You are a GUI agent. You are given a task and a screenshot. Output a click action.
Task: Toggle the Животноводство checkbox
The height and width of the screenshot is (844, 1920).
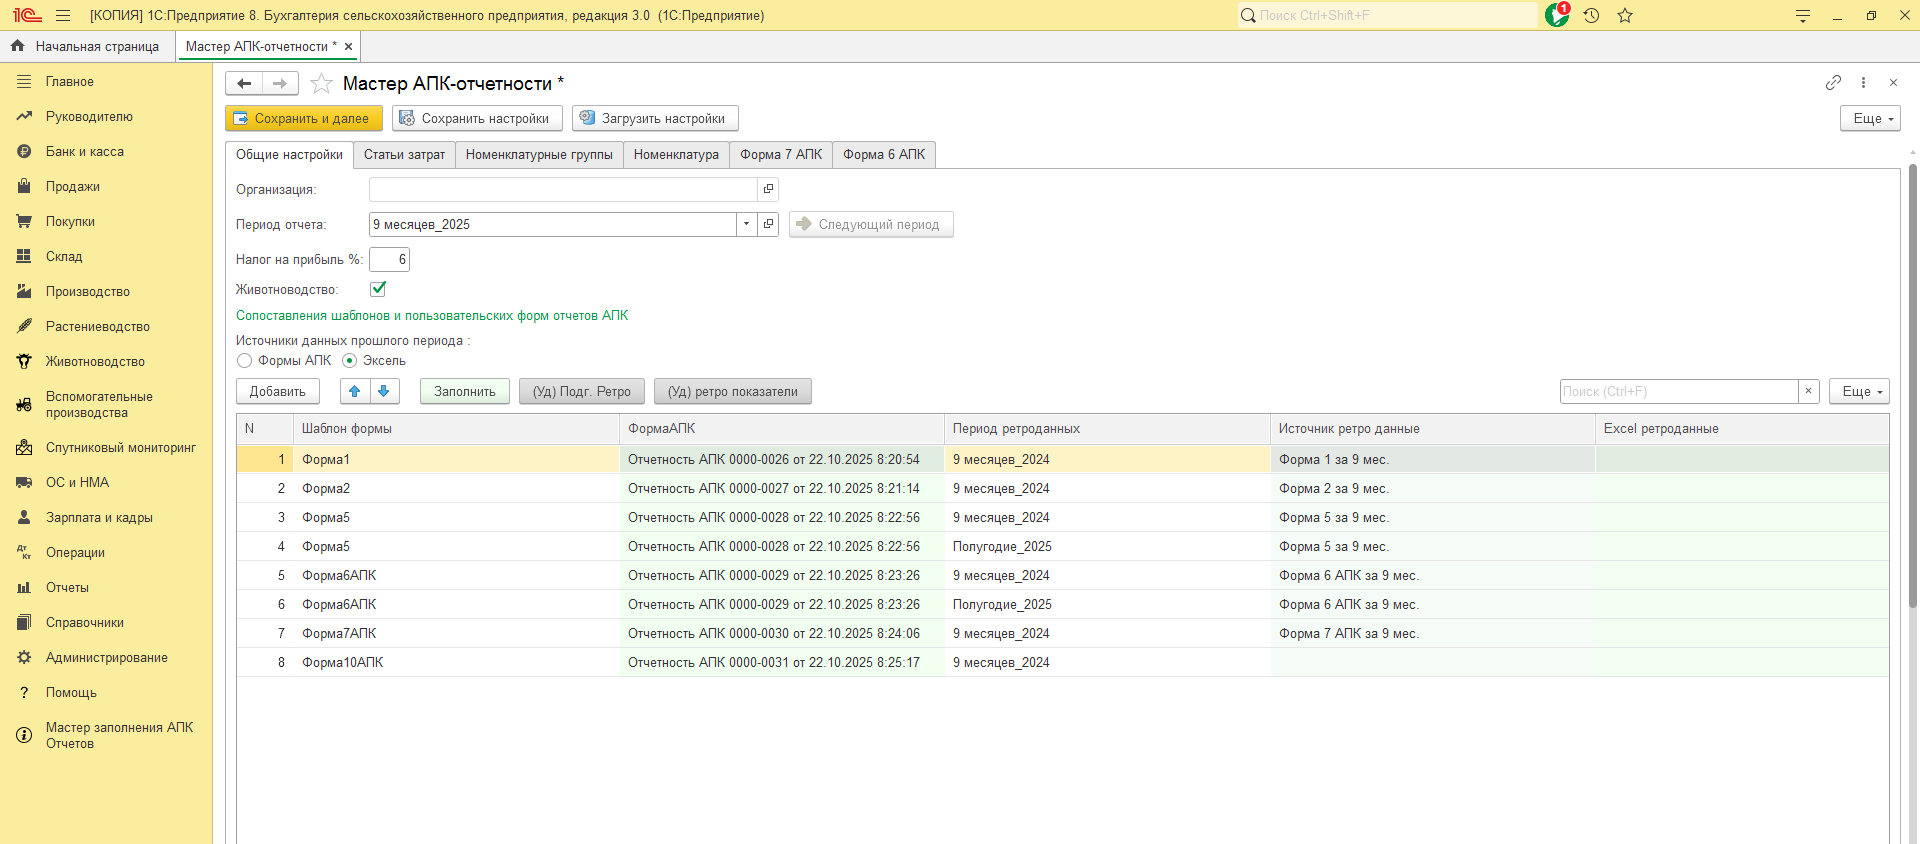point(378,289)
